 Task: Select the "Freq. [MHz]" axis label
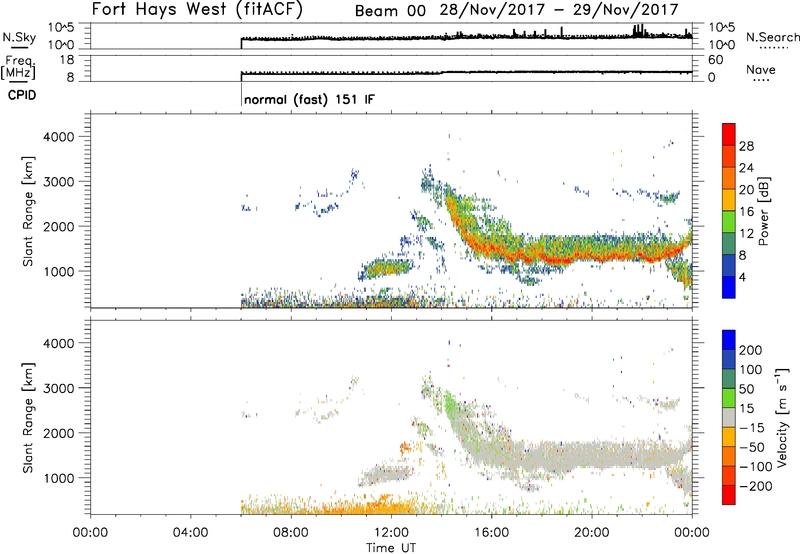coord(18,68)
